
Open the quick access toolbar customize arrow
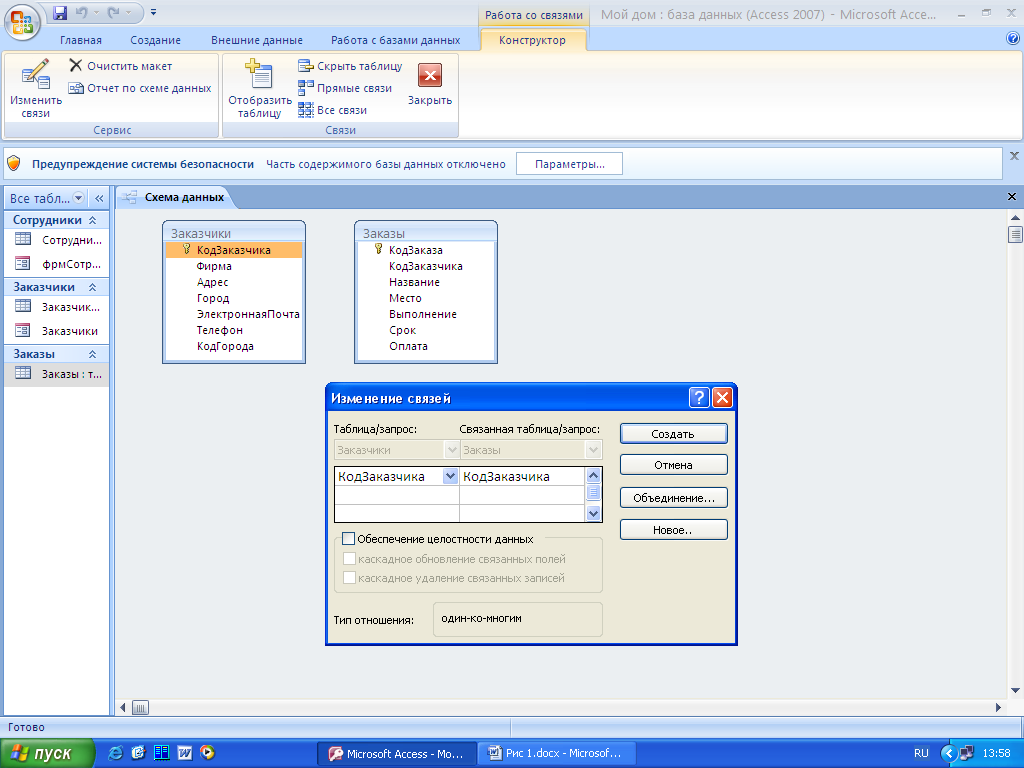[153, 12]
